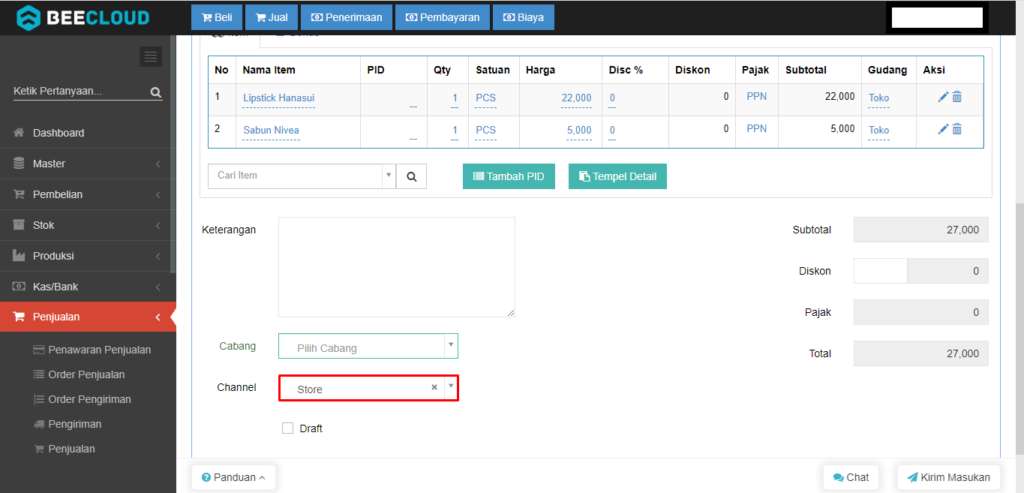Click the Biaya top bar button
Screen dimensions: 1024x493
[x=523, y=18]
